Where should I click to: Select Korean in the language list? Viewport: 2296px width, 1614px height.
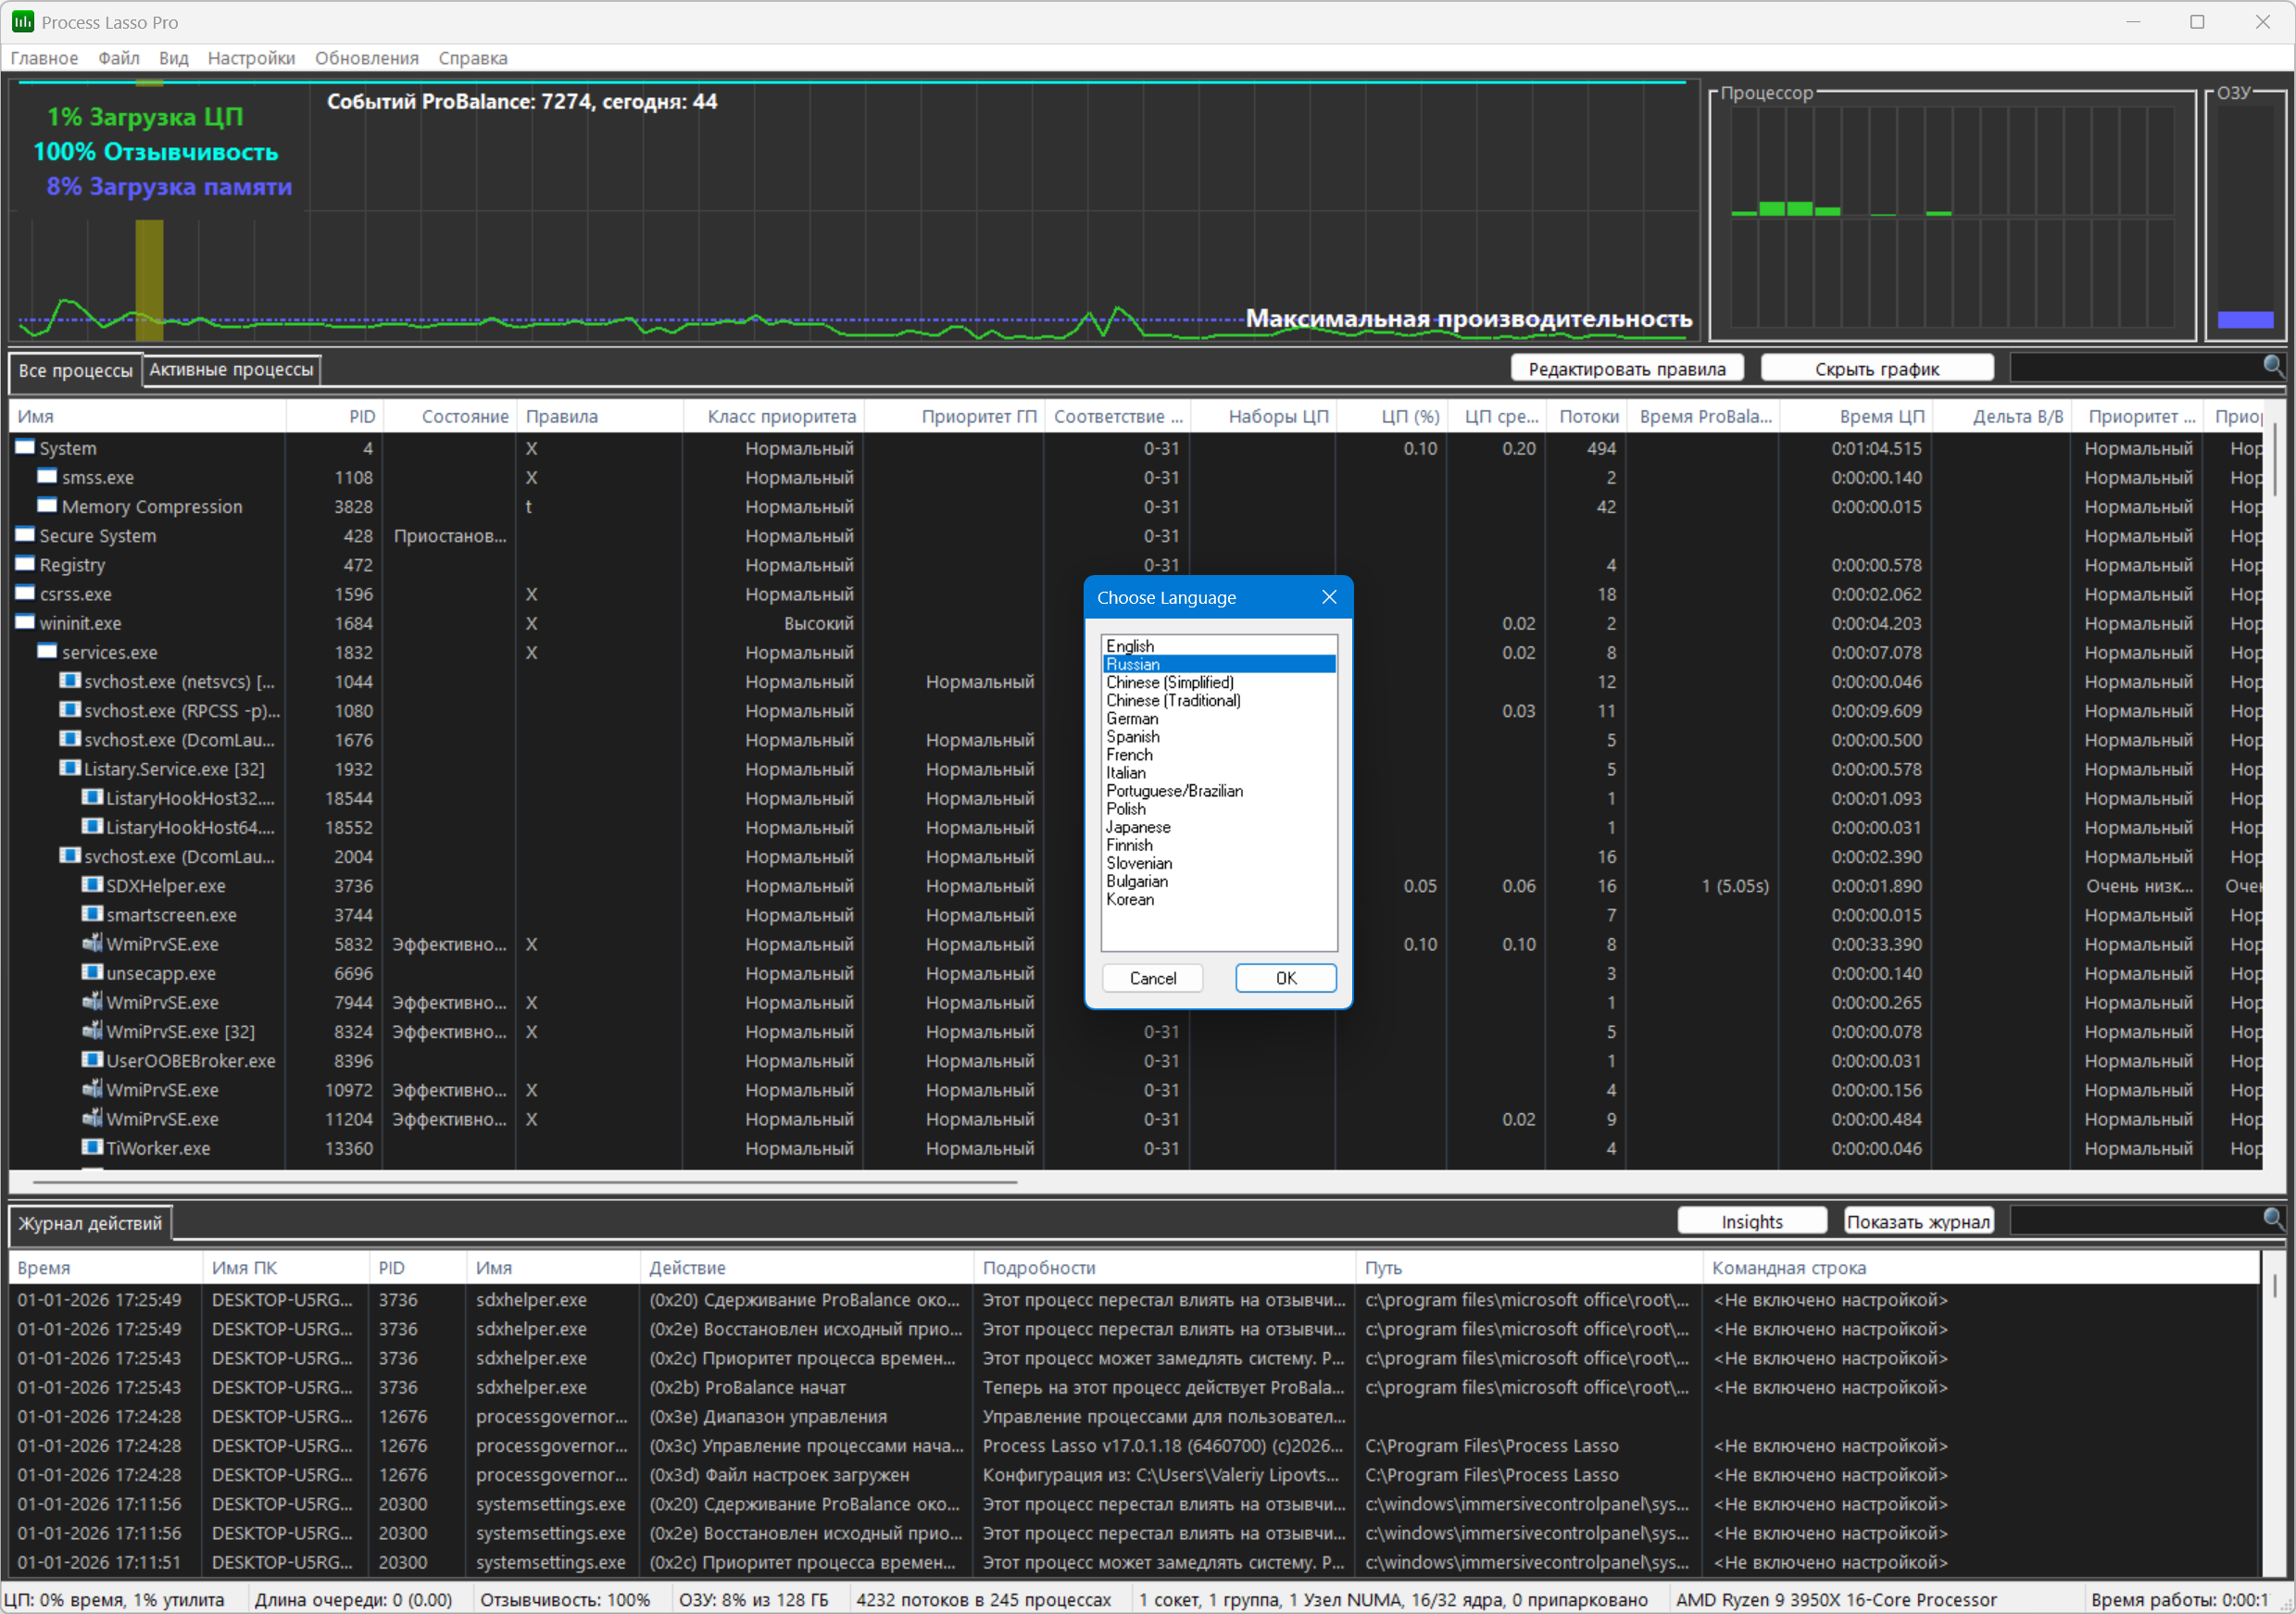click(1130, 899)
